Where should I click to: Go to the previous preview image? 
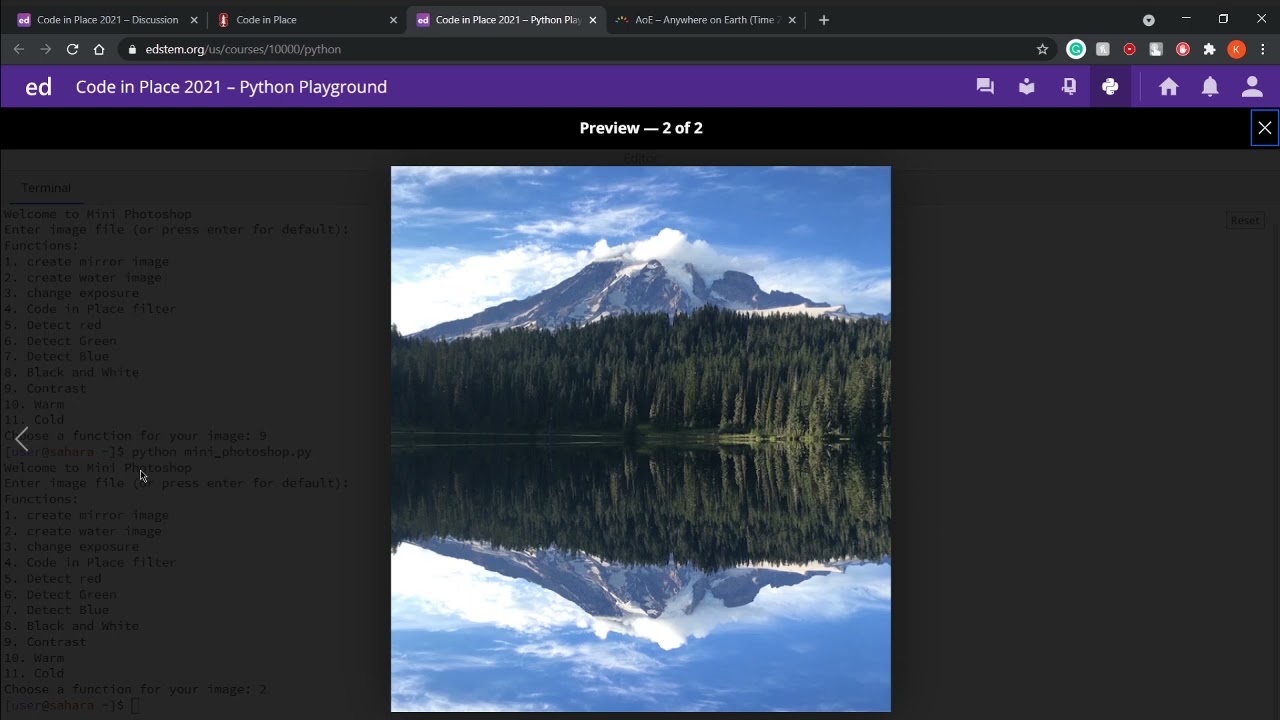[21, 439]
